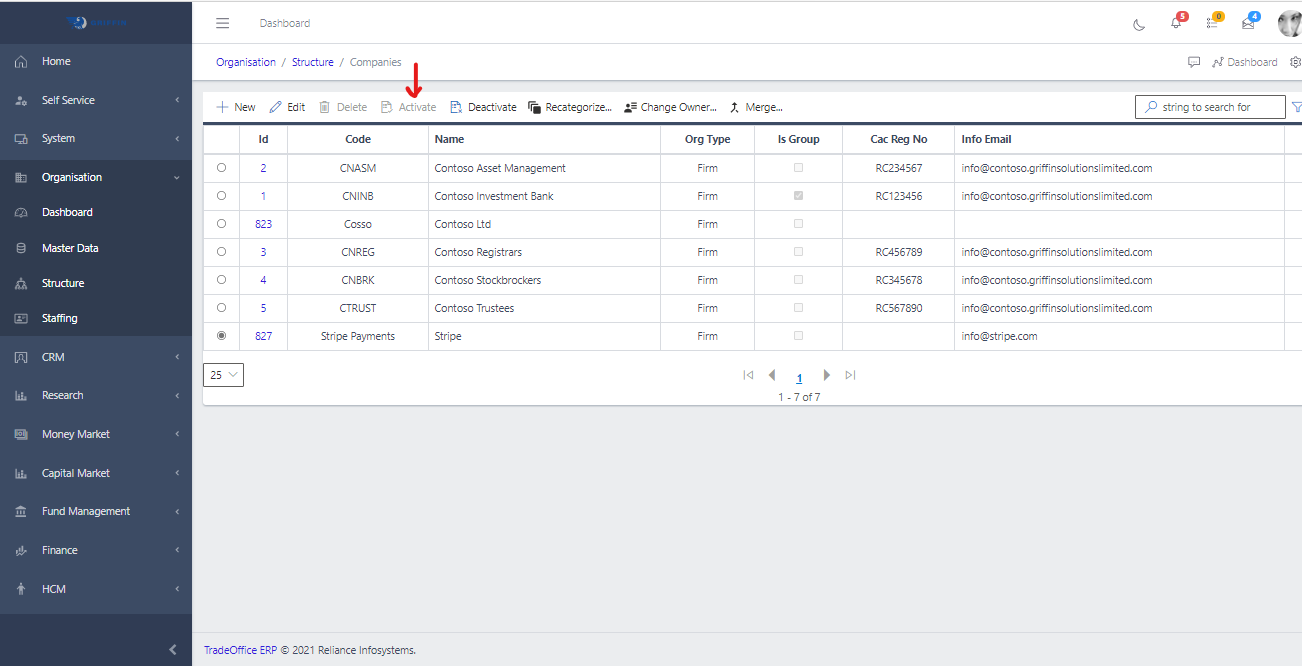Open the mail messages icon

pyautogui.click(x=1248, y=23)
